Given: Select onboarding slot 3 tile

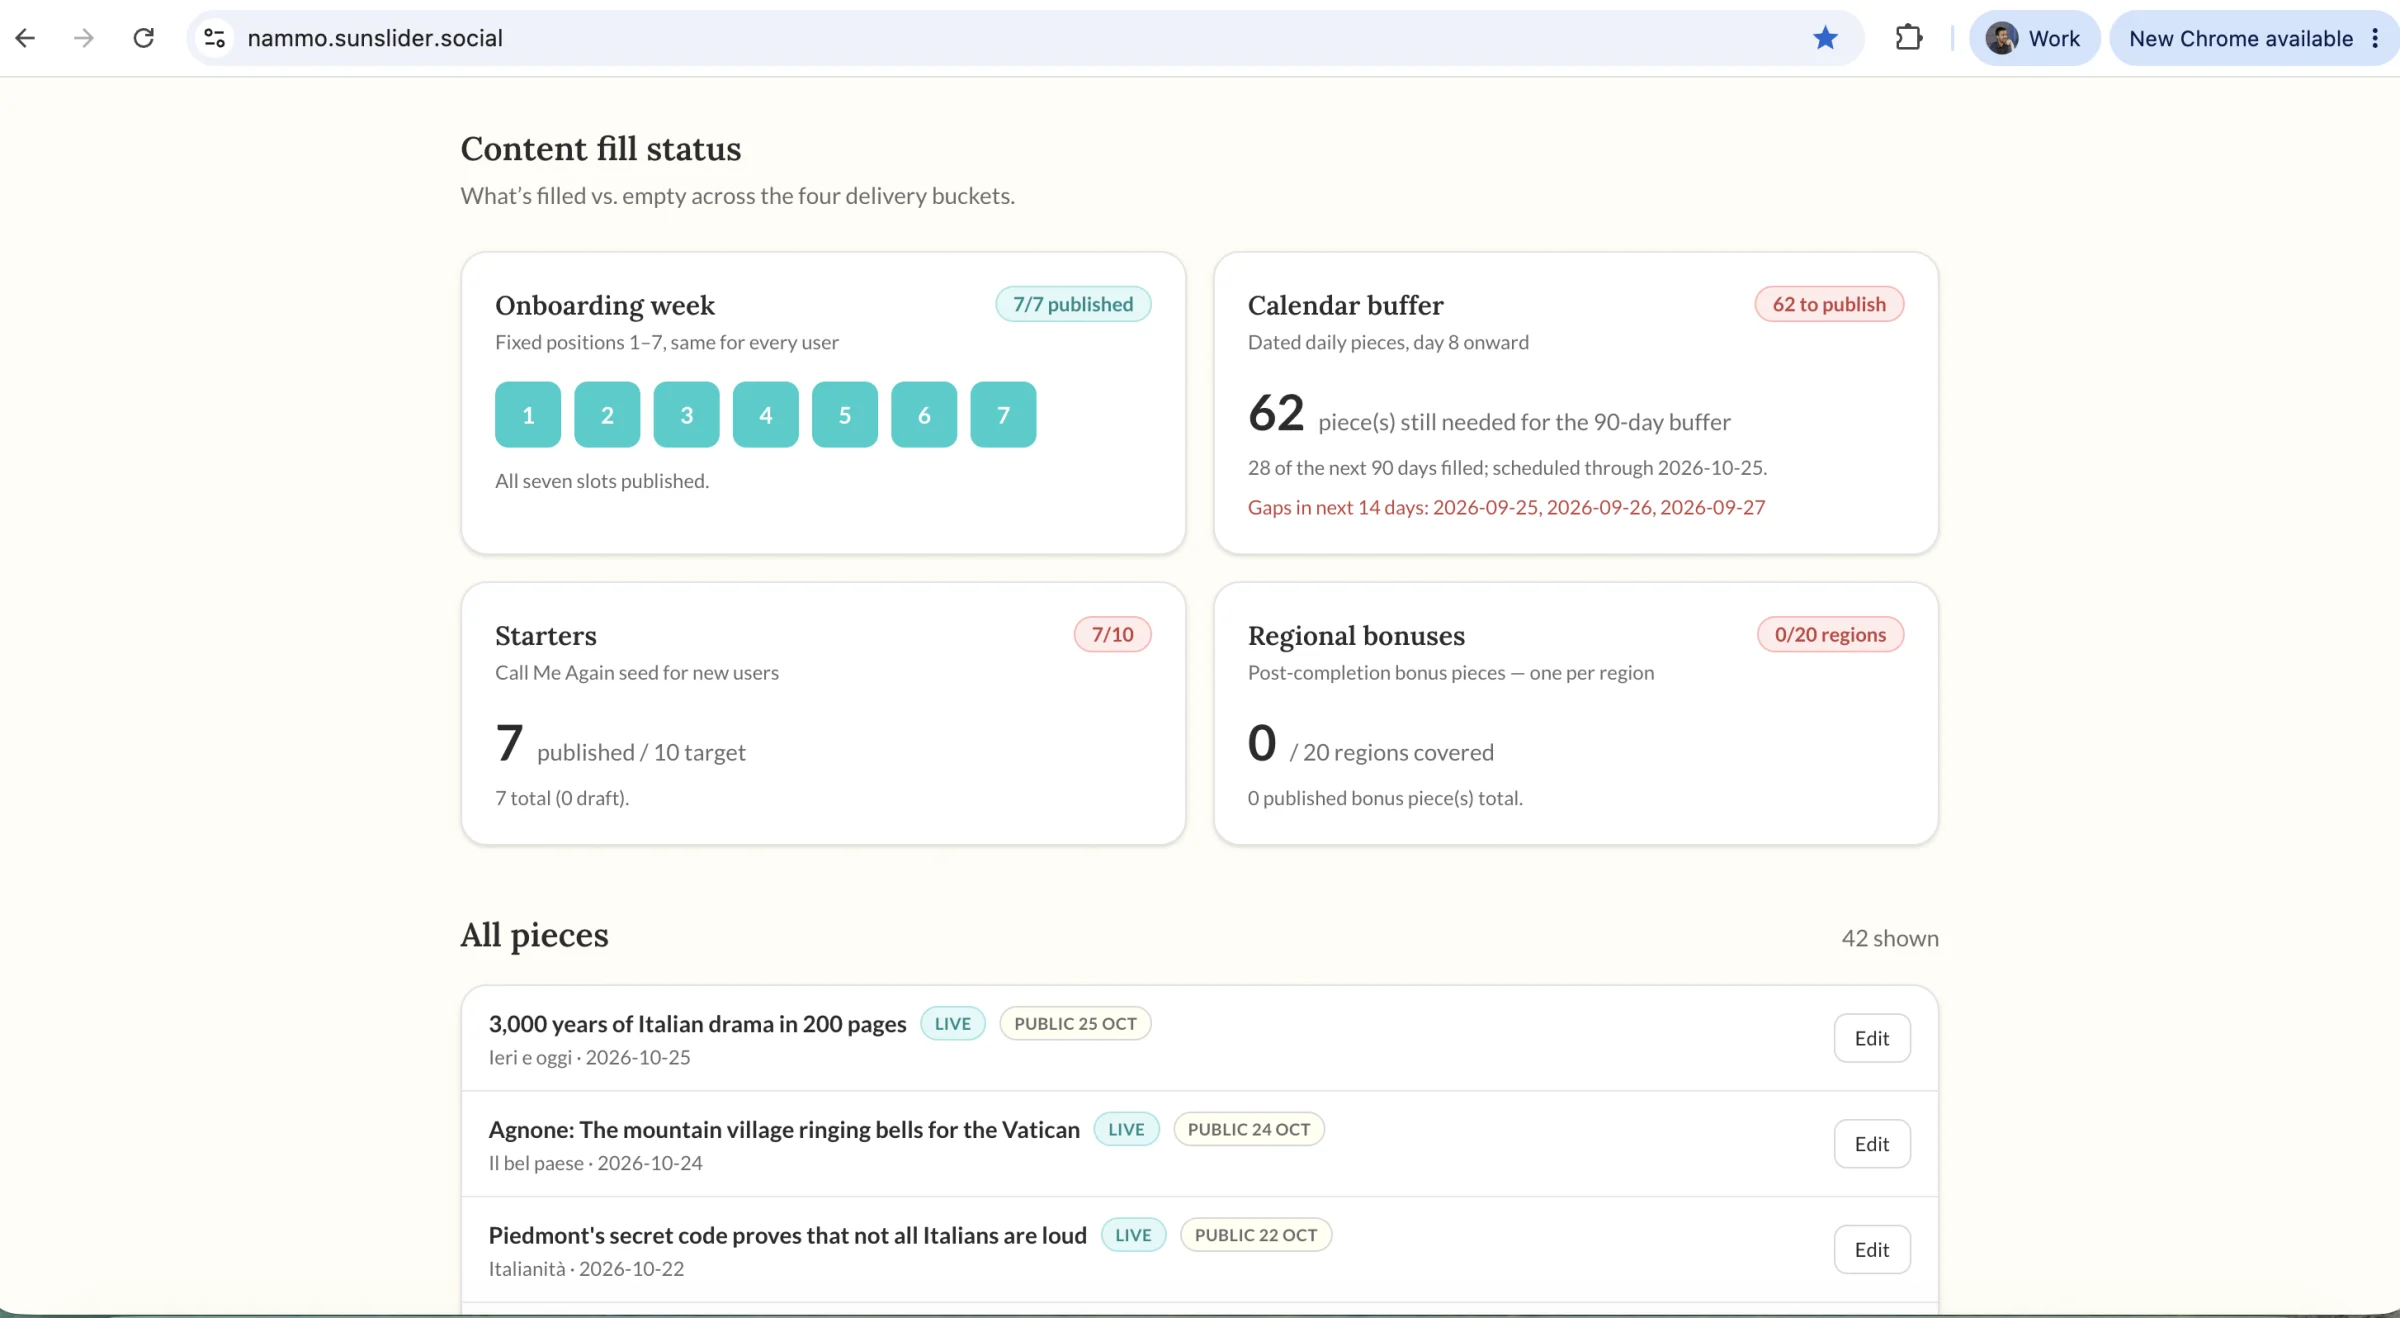Looking at the screenshot, I should tap(686, 414).
